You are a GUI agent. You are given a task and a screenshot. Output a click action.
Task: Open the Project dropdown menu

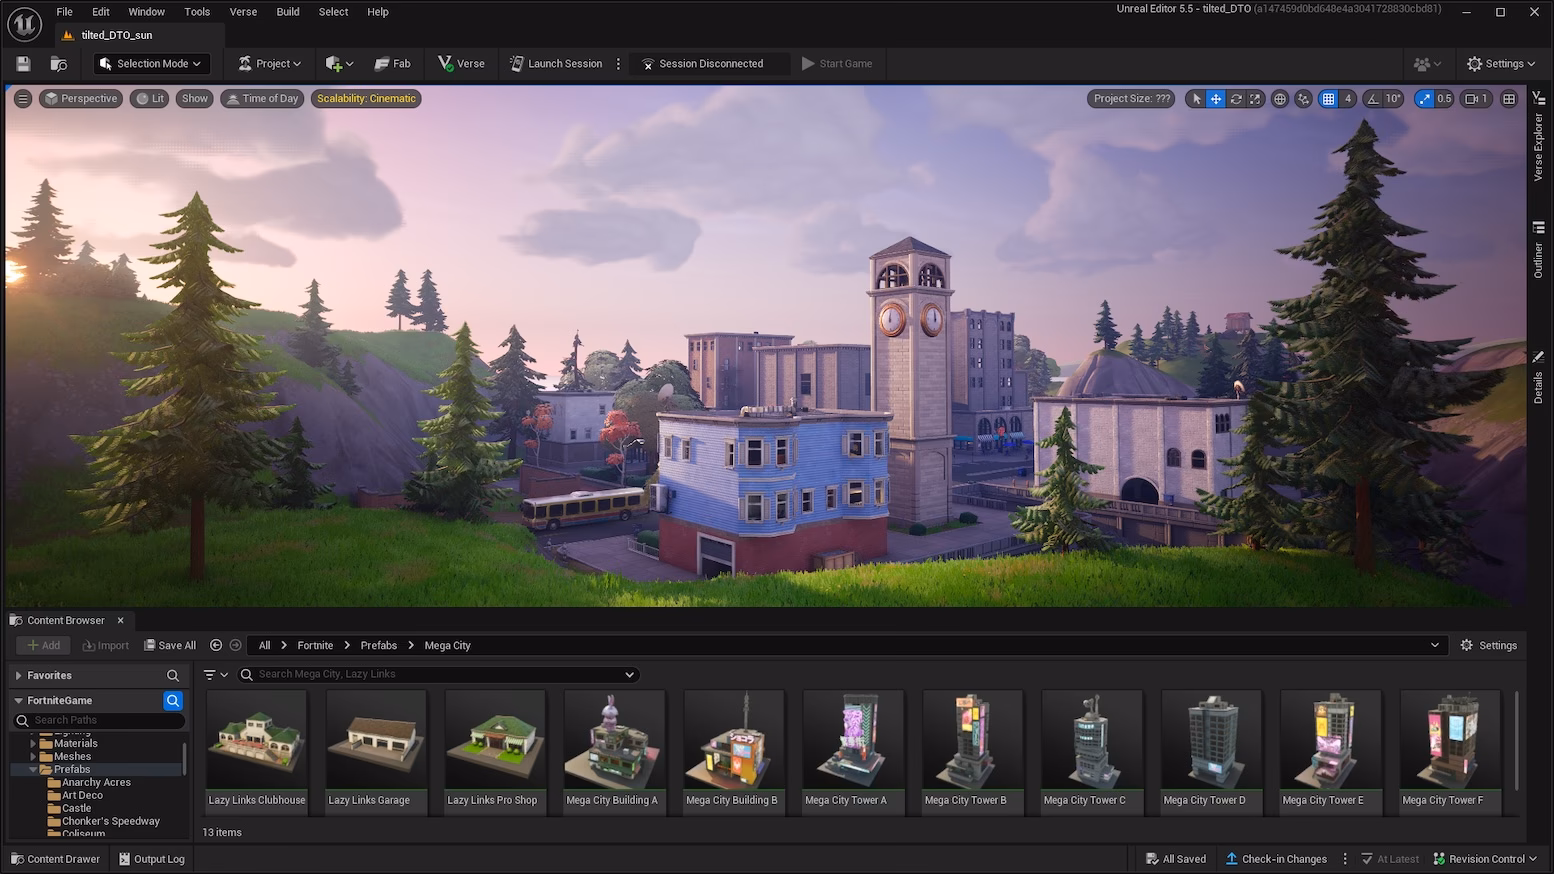tap(269, 64)
